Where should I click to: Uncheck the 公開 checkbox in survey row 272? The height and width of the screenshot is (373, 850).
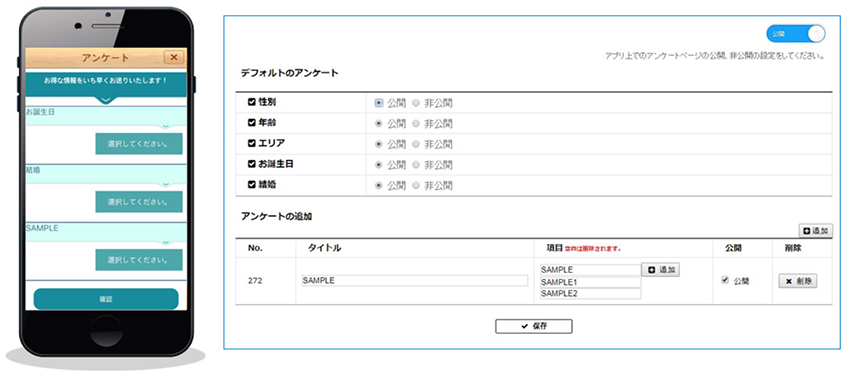pyautogui.click(x=725, y=280)
